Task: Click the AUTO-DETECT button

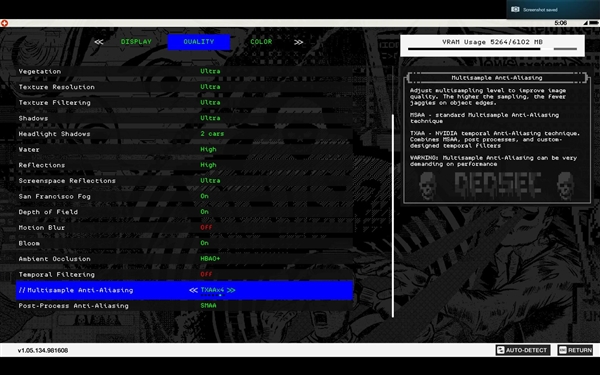Action: [523, 350]
